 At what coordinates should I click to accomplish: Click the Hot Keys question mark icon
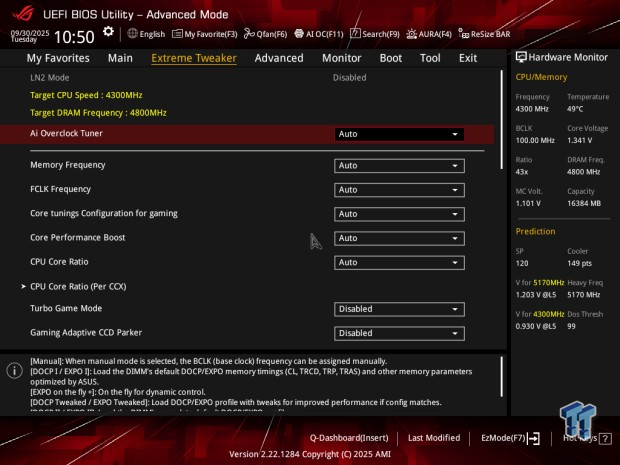click(605, 439)
